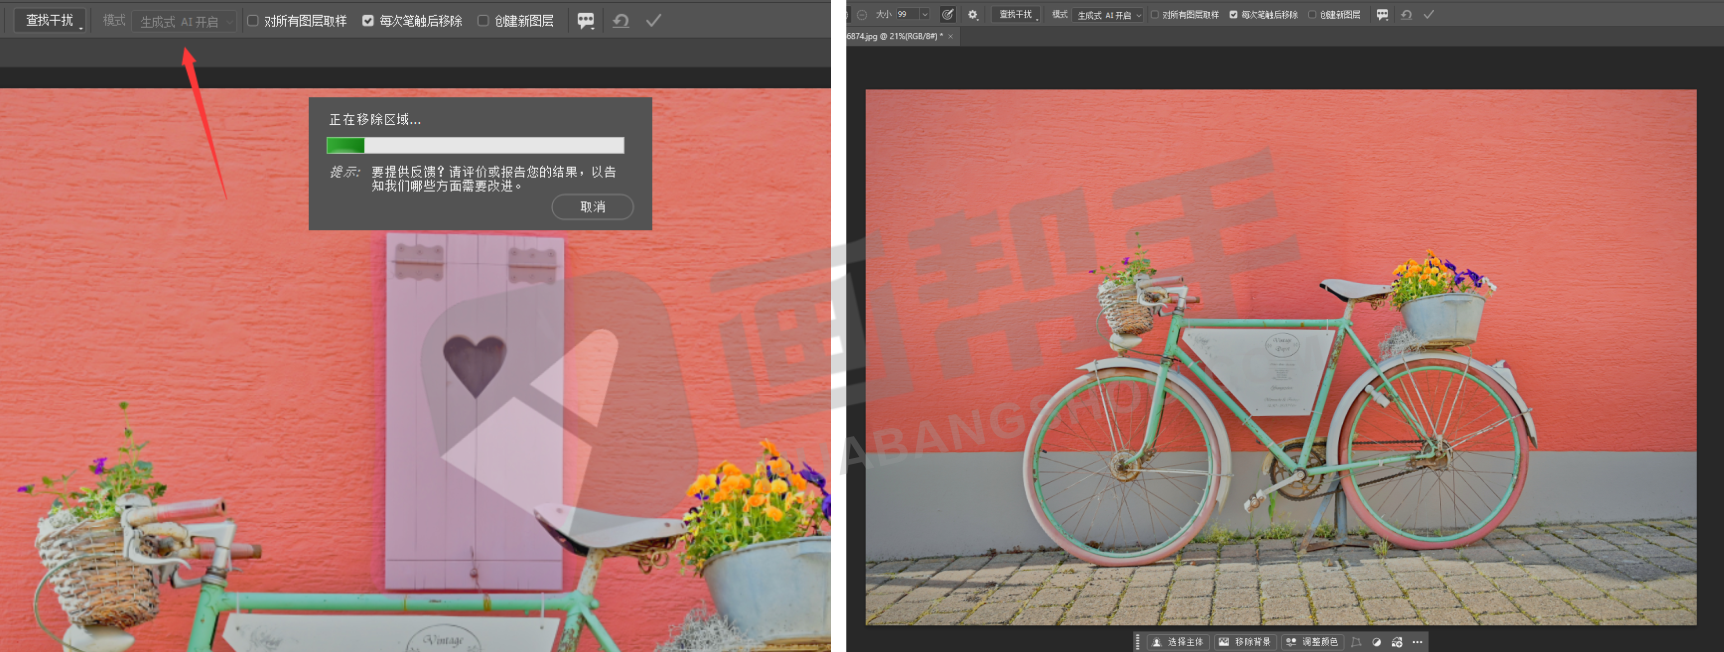Click the commit checkmark icon in left toolbar
Image resolution: width=1724 pixels, height=652 pixels.
point(653,21)
